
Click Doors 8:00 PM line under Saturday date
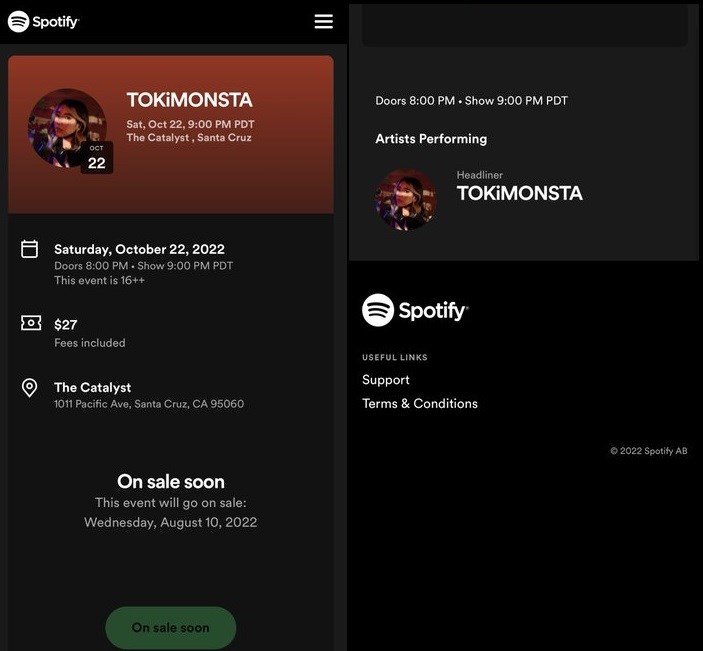(x=143, y=266)
